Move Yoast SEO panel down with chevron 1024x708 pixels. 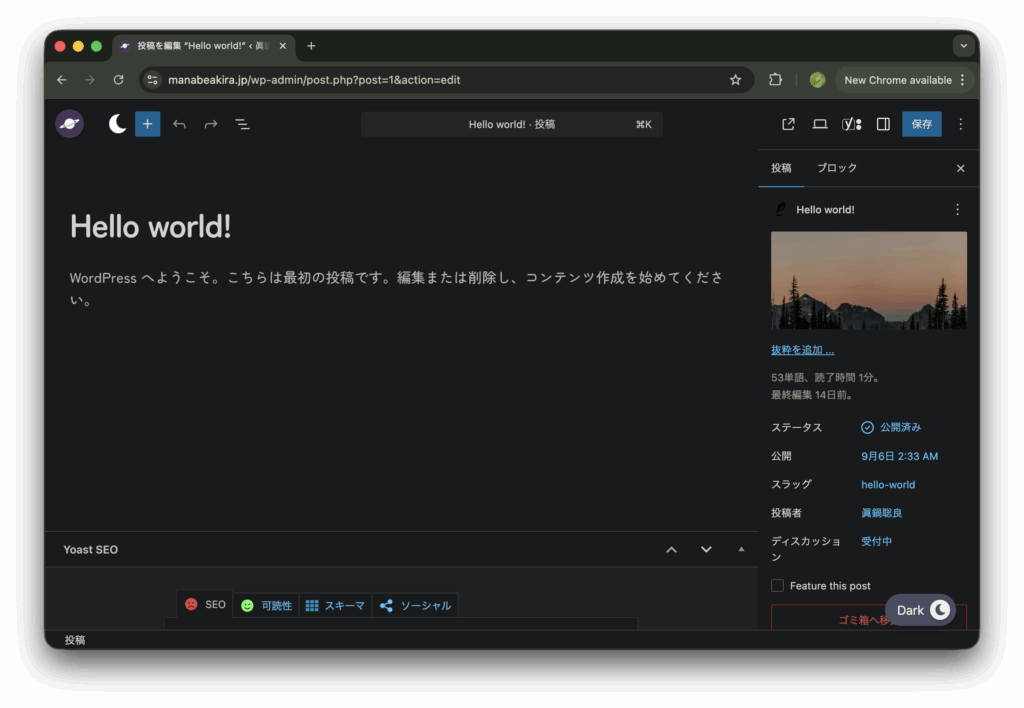(706, 549)
